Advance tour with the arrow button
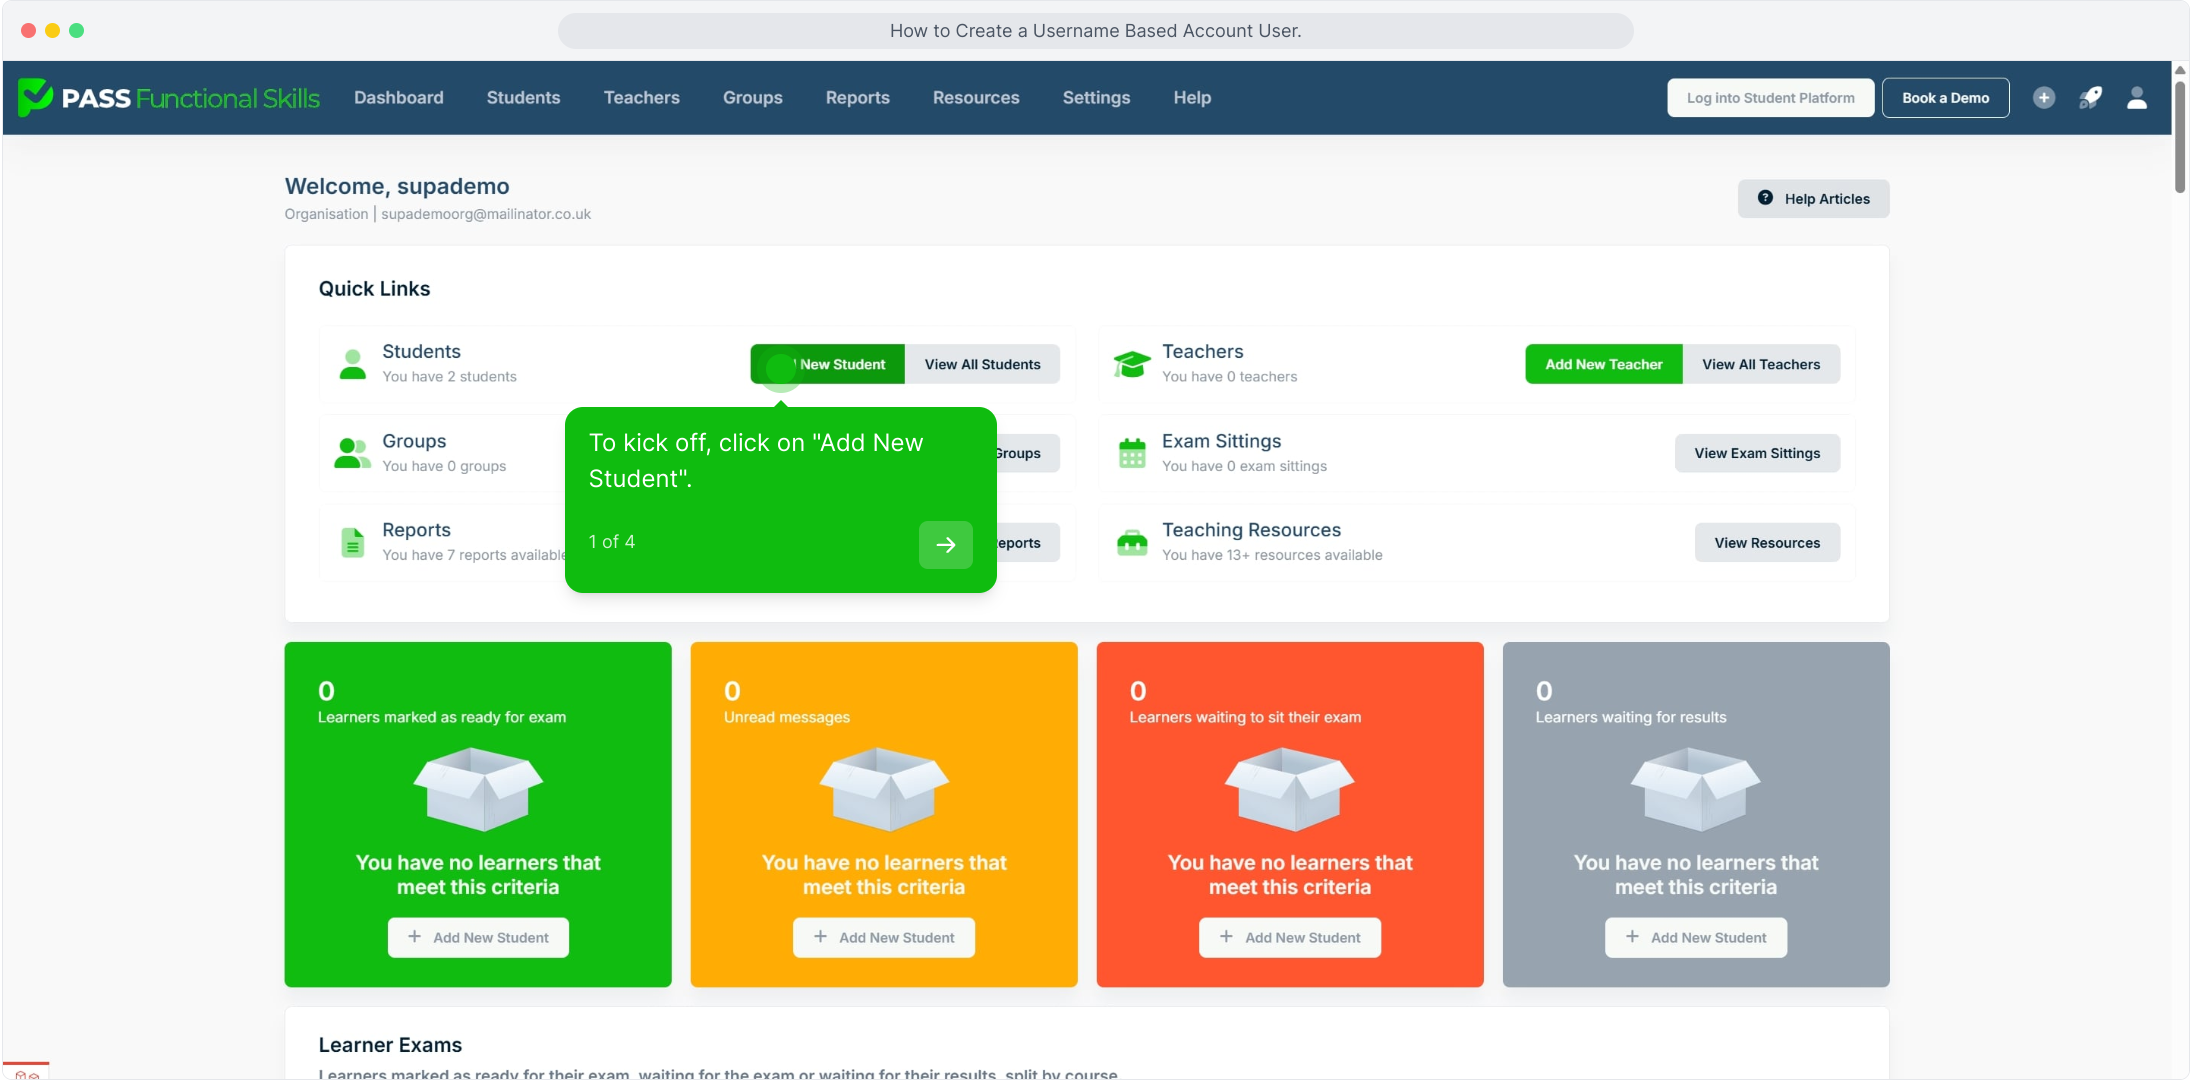Viewport: 2192px width, 1080px height. click(945, 545)
